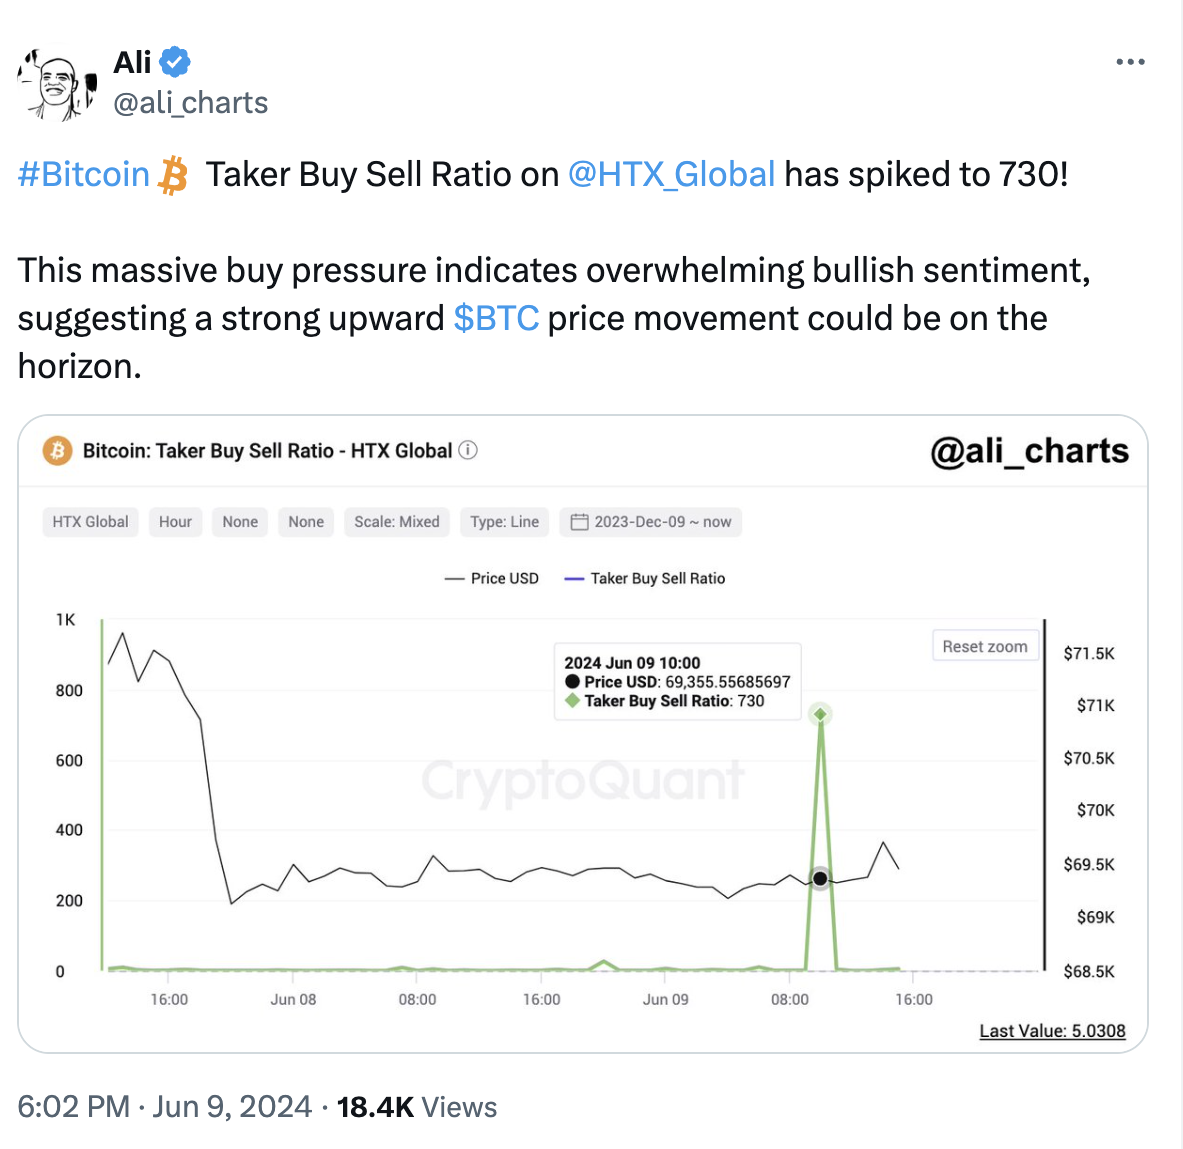Open the HTX Global exchange selector
This screenshot has width=1183, height=1149.
pos(91,521)
